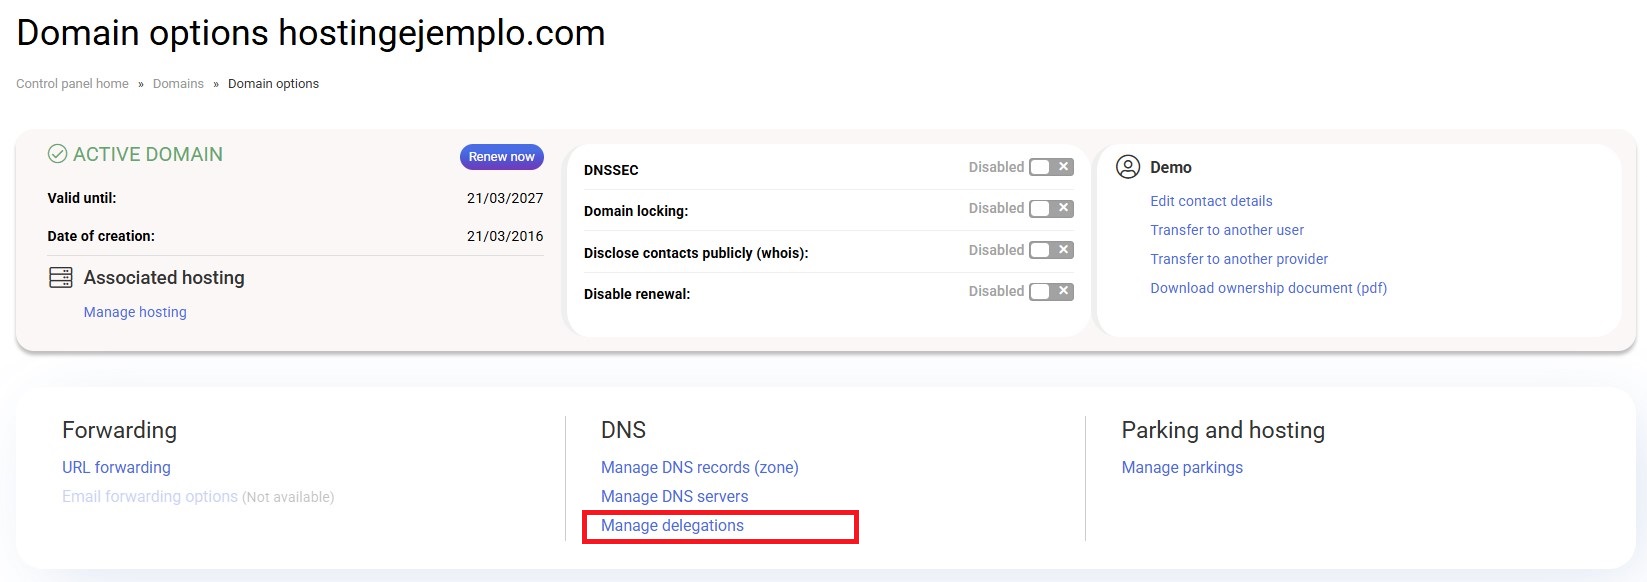Switch on the Disable renewal toggle

click(1051, 291)
